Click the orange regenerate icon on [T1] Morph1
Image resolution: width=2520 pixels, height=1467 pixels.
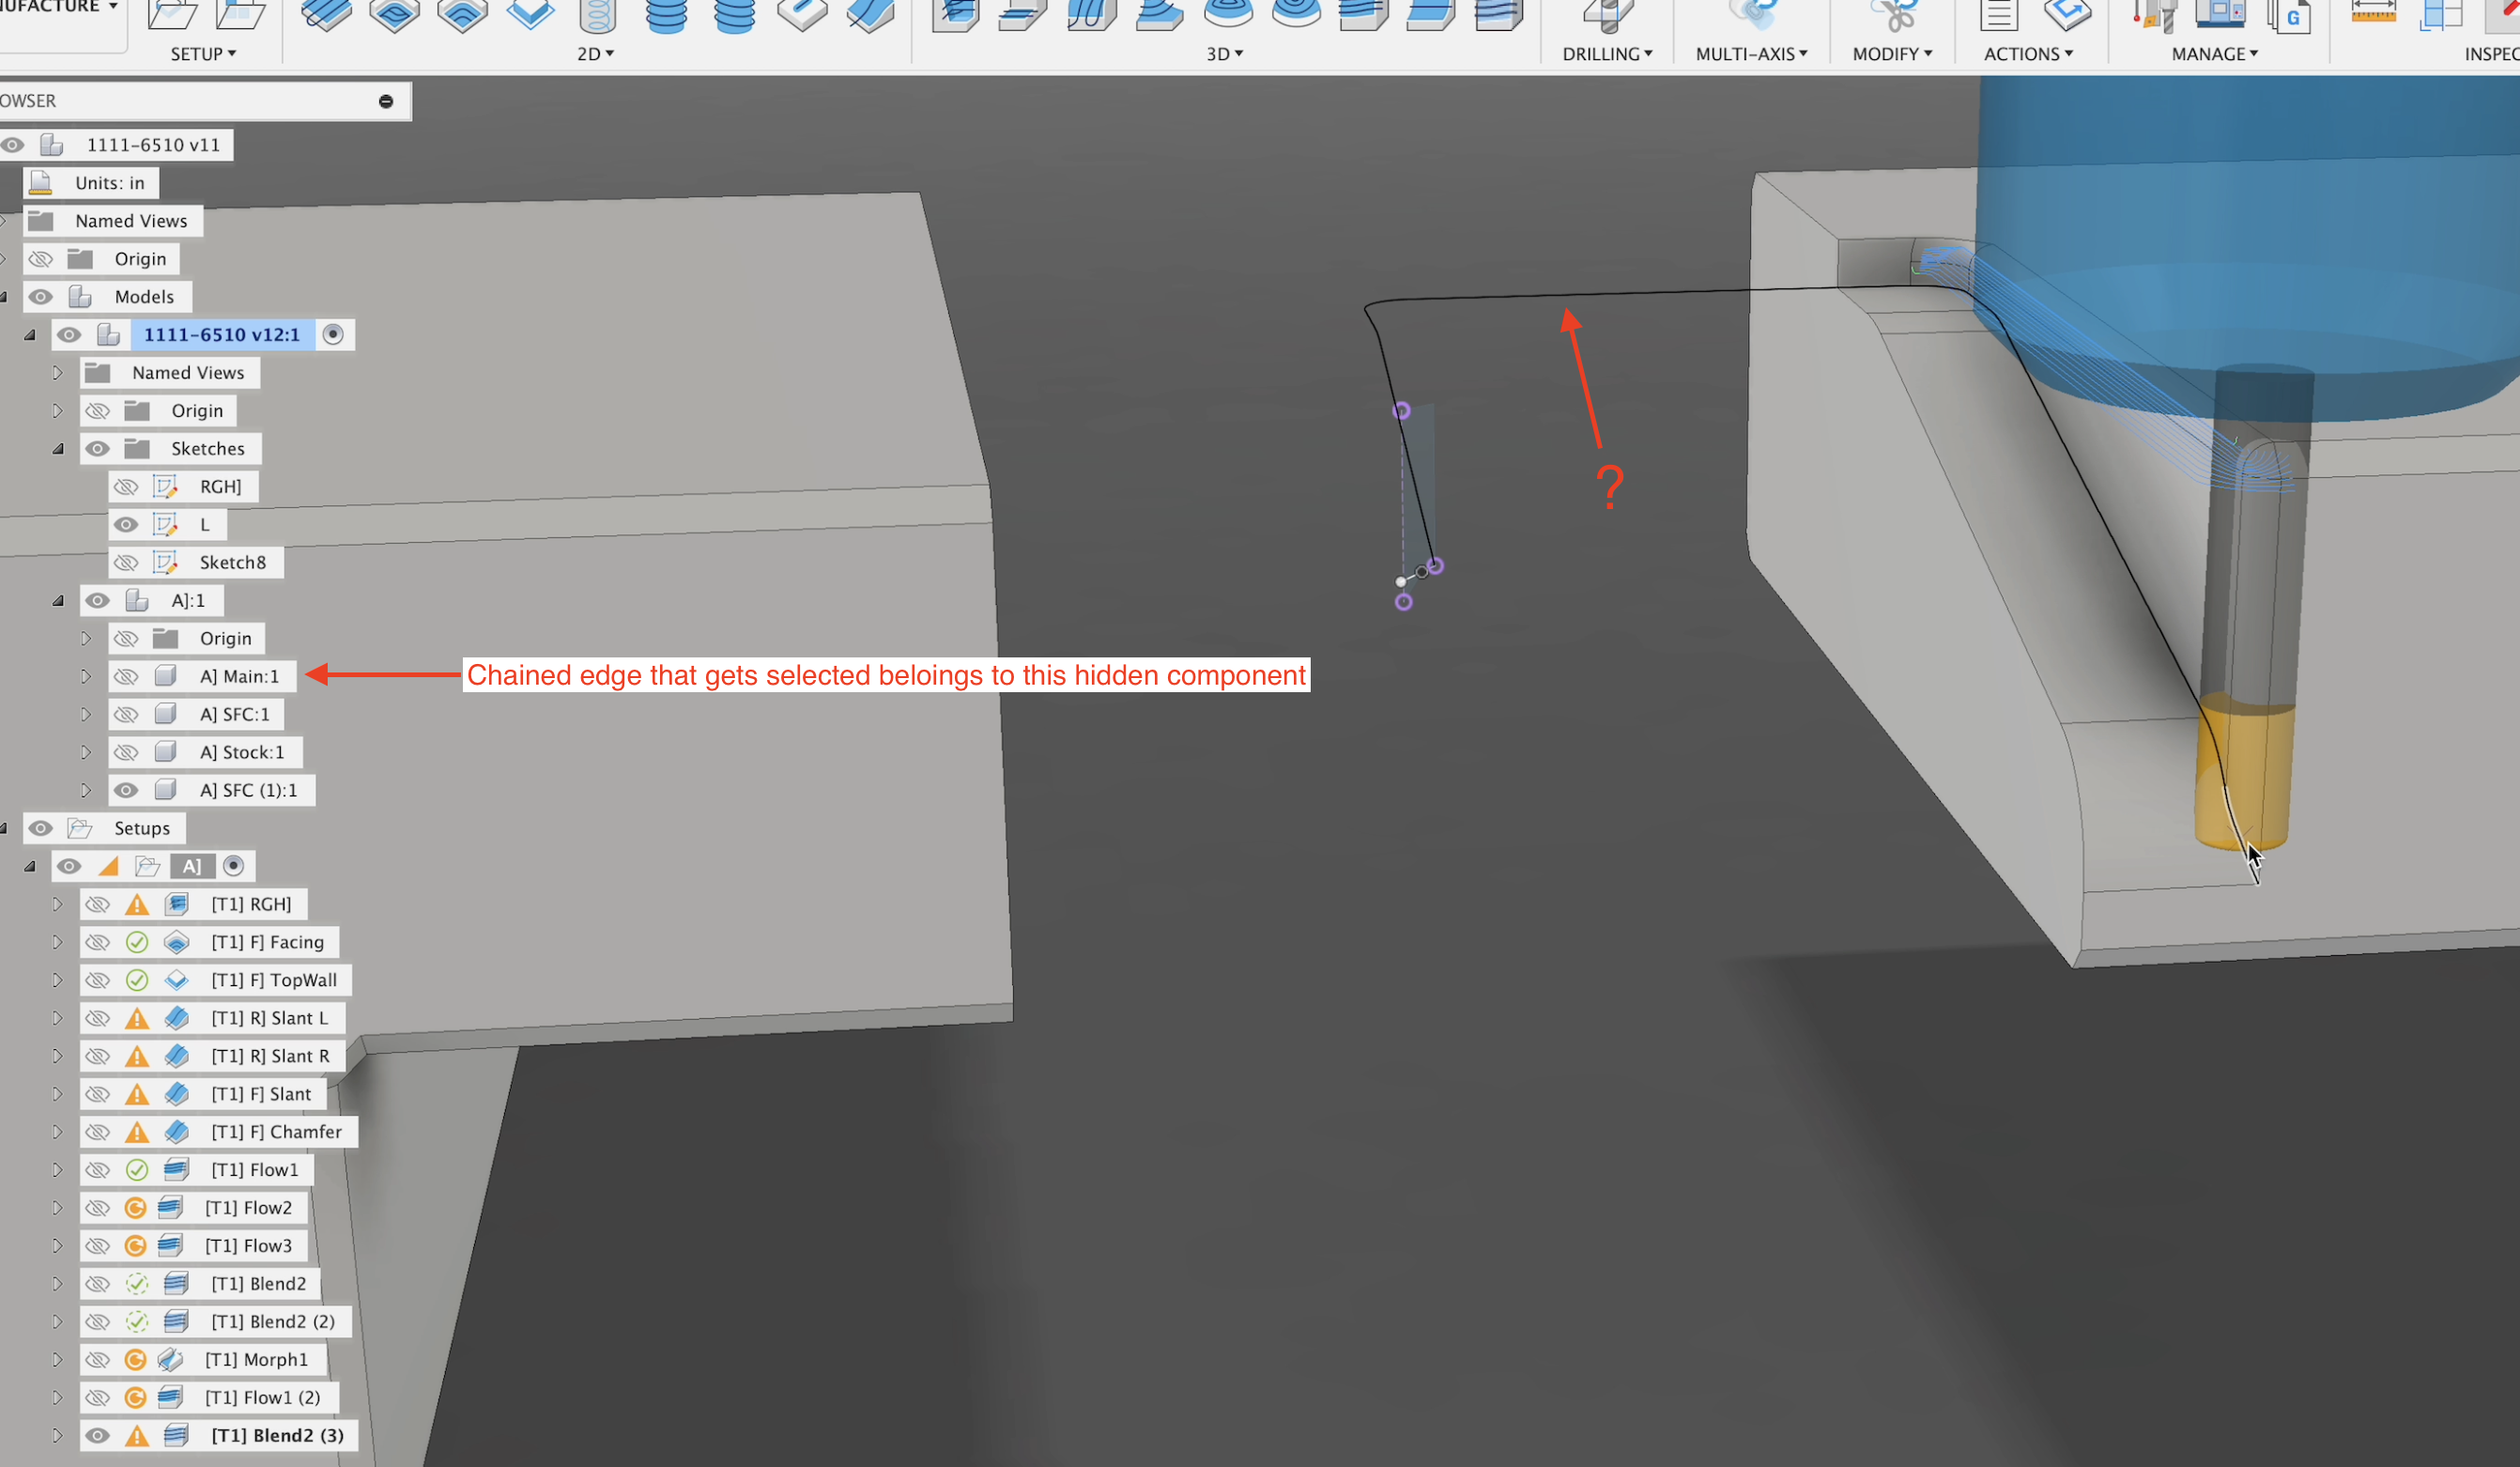[136, 1360]
